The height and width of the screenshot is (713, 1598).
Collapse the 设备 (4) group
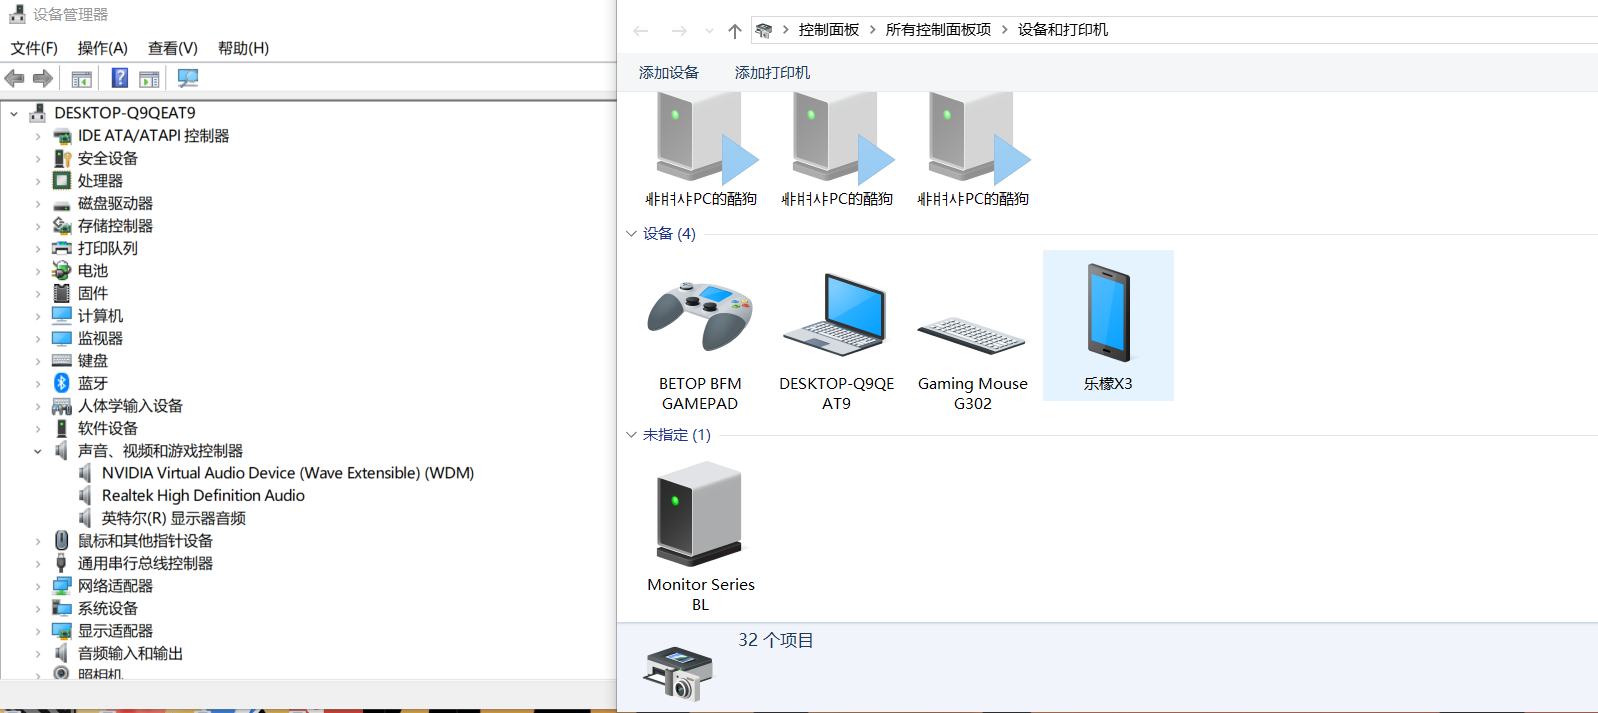click(631, 234)
